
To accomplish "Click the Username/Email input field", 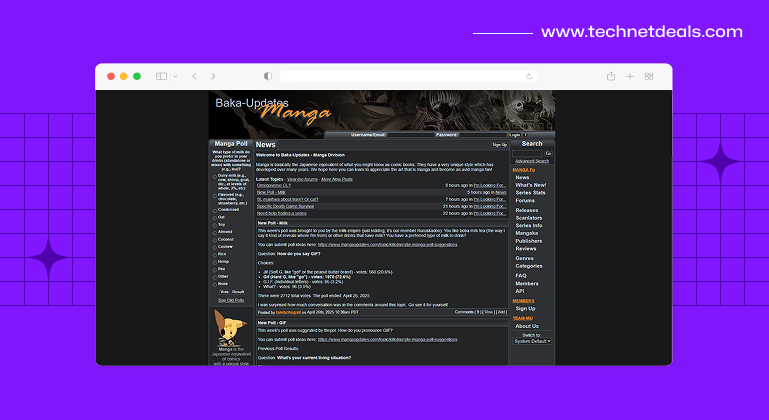I will [x=411, y=134].
